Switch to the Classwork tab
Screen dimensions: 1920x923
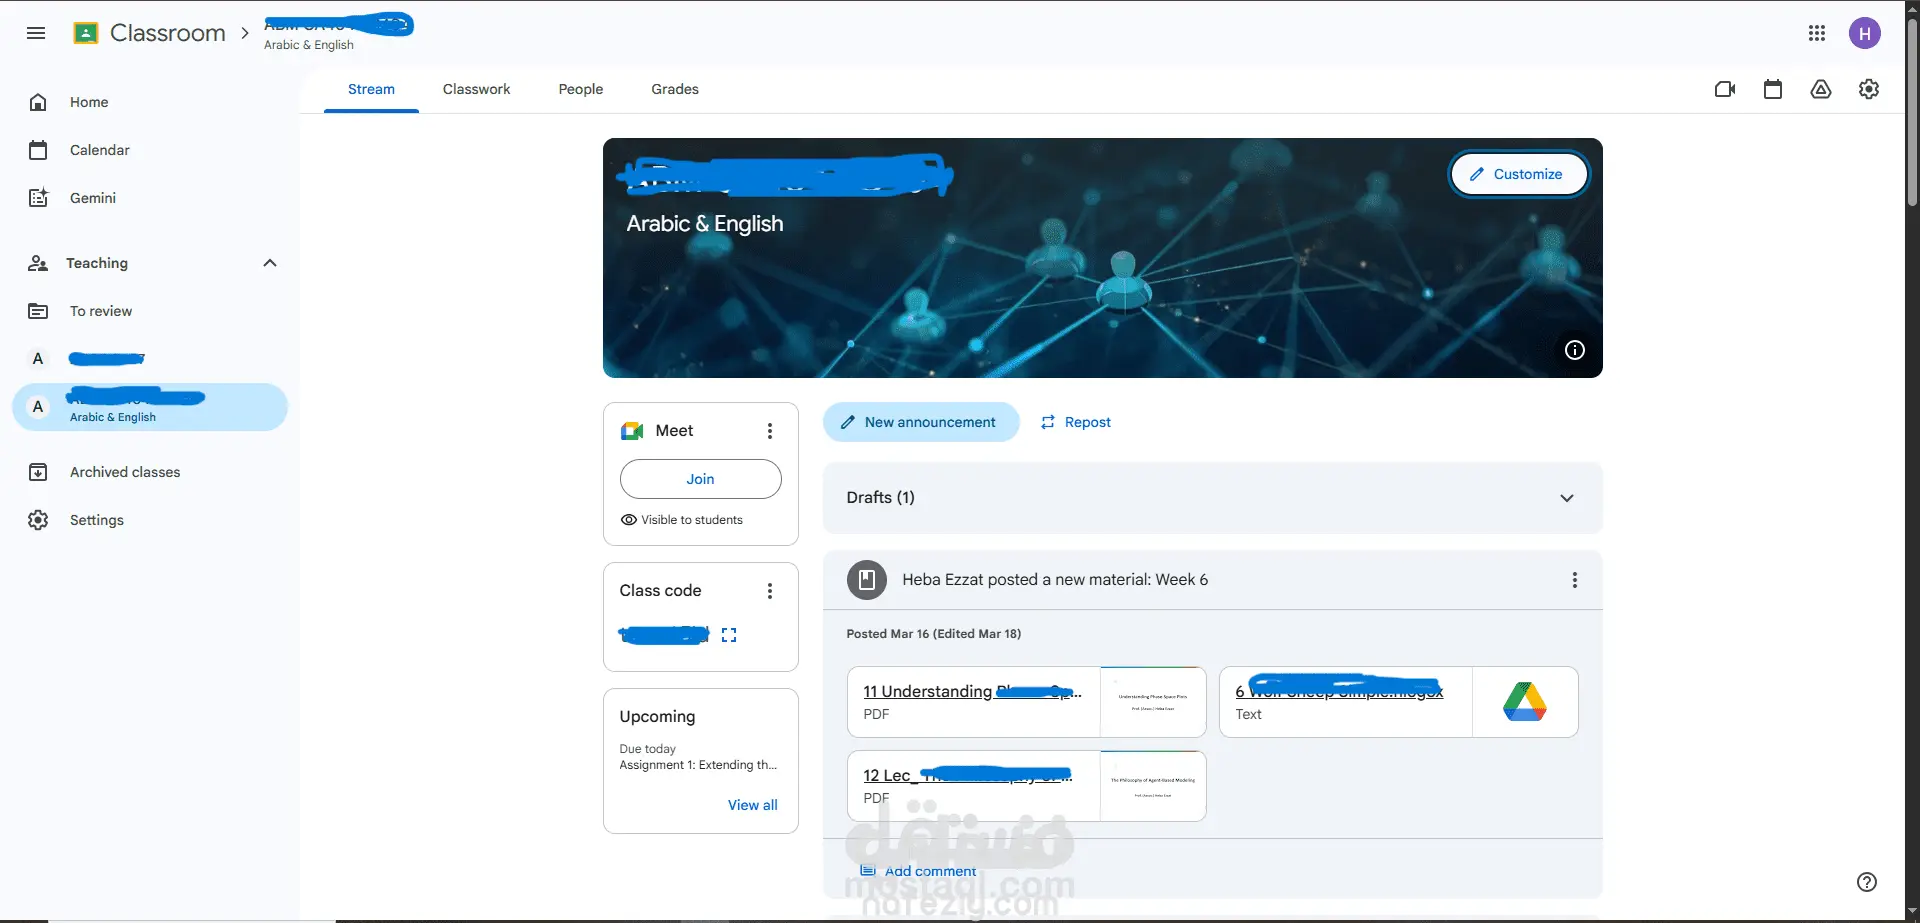point(476,89)
